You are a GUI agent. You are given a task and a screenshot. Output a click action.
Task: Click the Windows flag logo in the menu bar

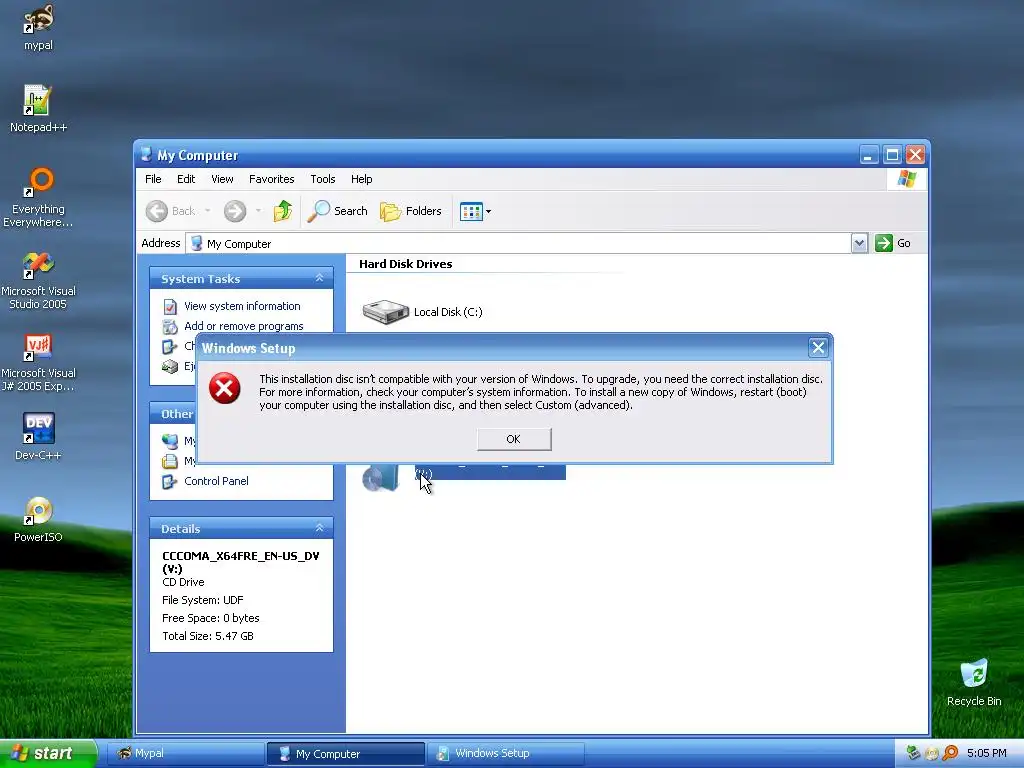click(906, 179)
